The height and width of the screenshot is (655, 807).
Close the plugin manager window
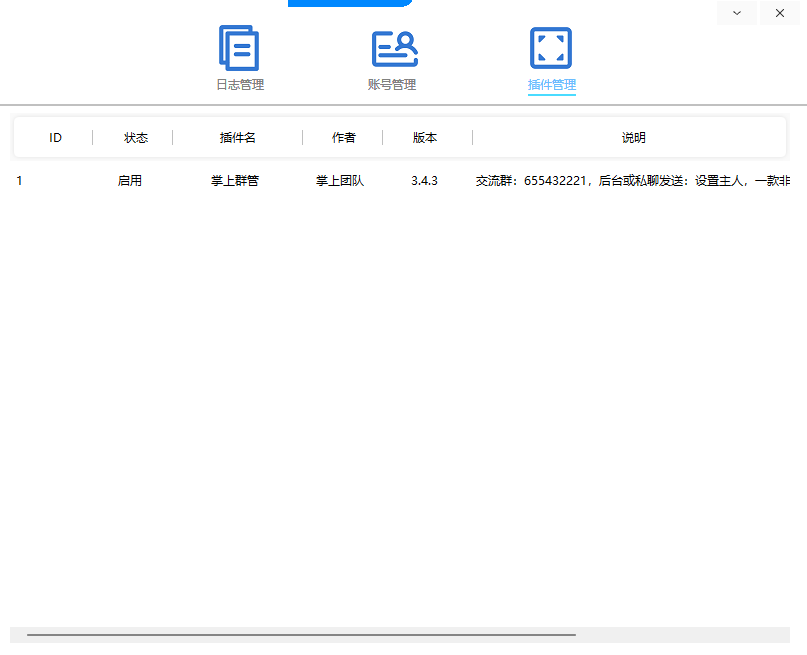(780, 13)
